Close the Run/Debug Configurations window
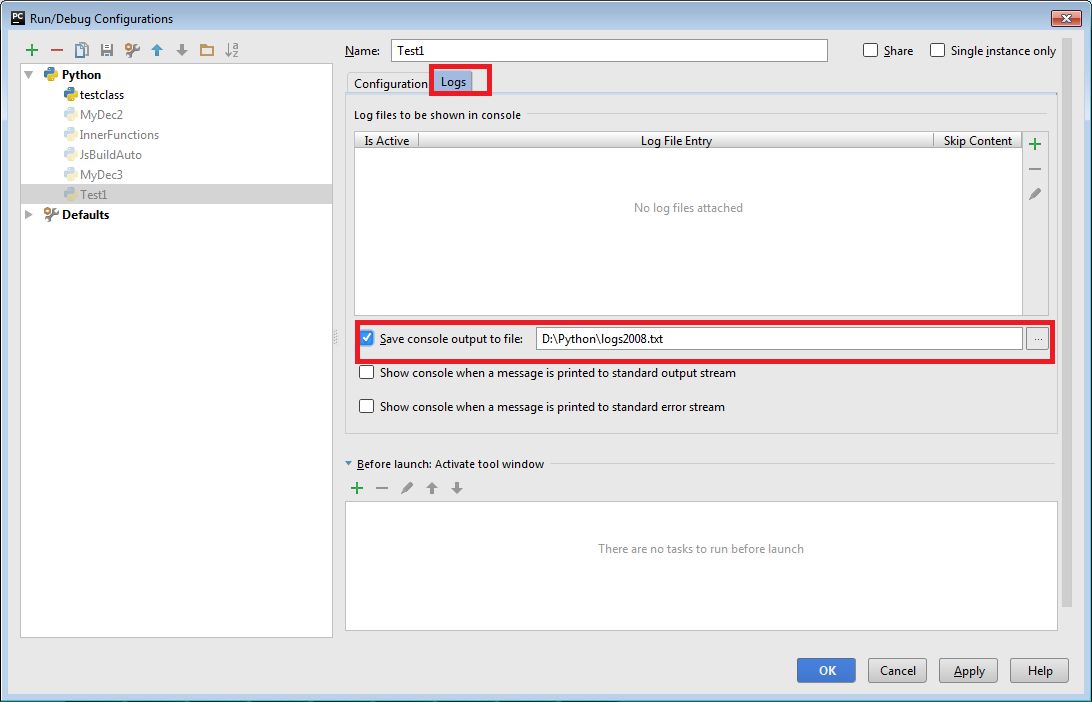 point(1065,18)
